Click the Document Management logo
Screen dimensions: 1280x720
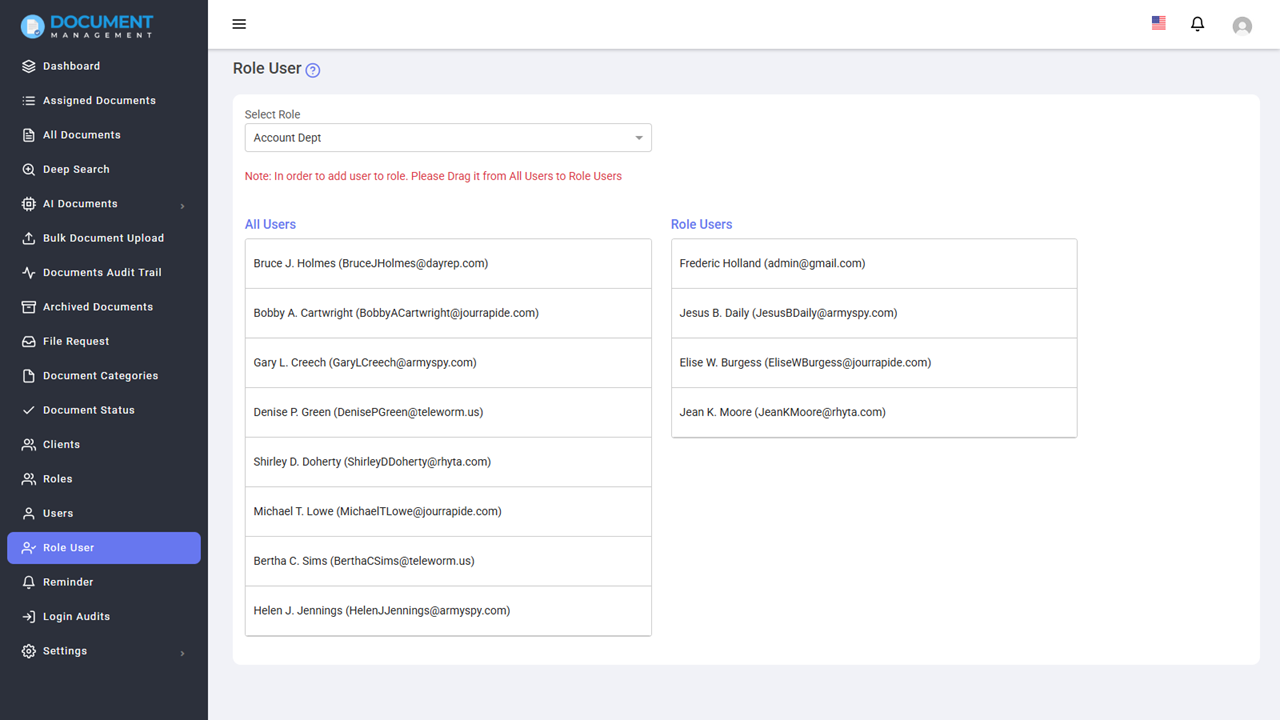(x=87, y=26)
